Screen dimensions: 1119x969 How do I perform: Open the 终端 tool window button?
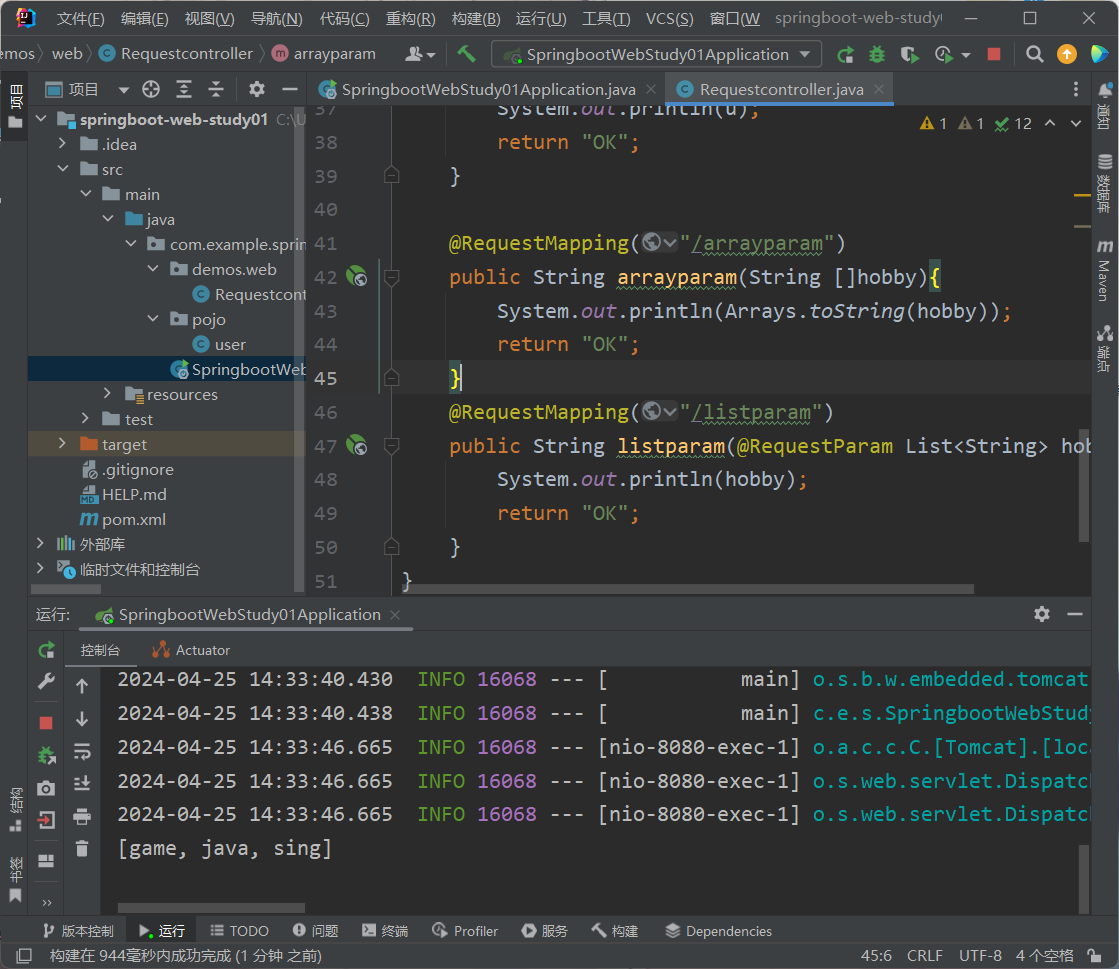point(385,931)
